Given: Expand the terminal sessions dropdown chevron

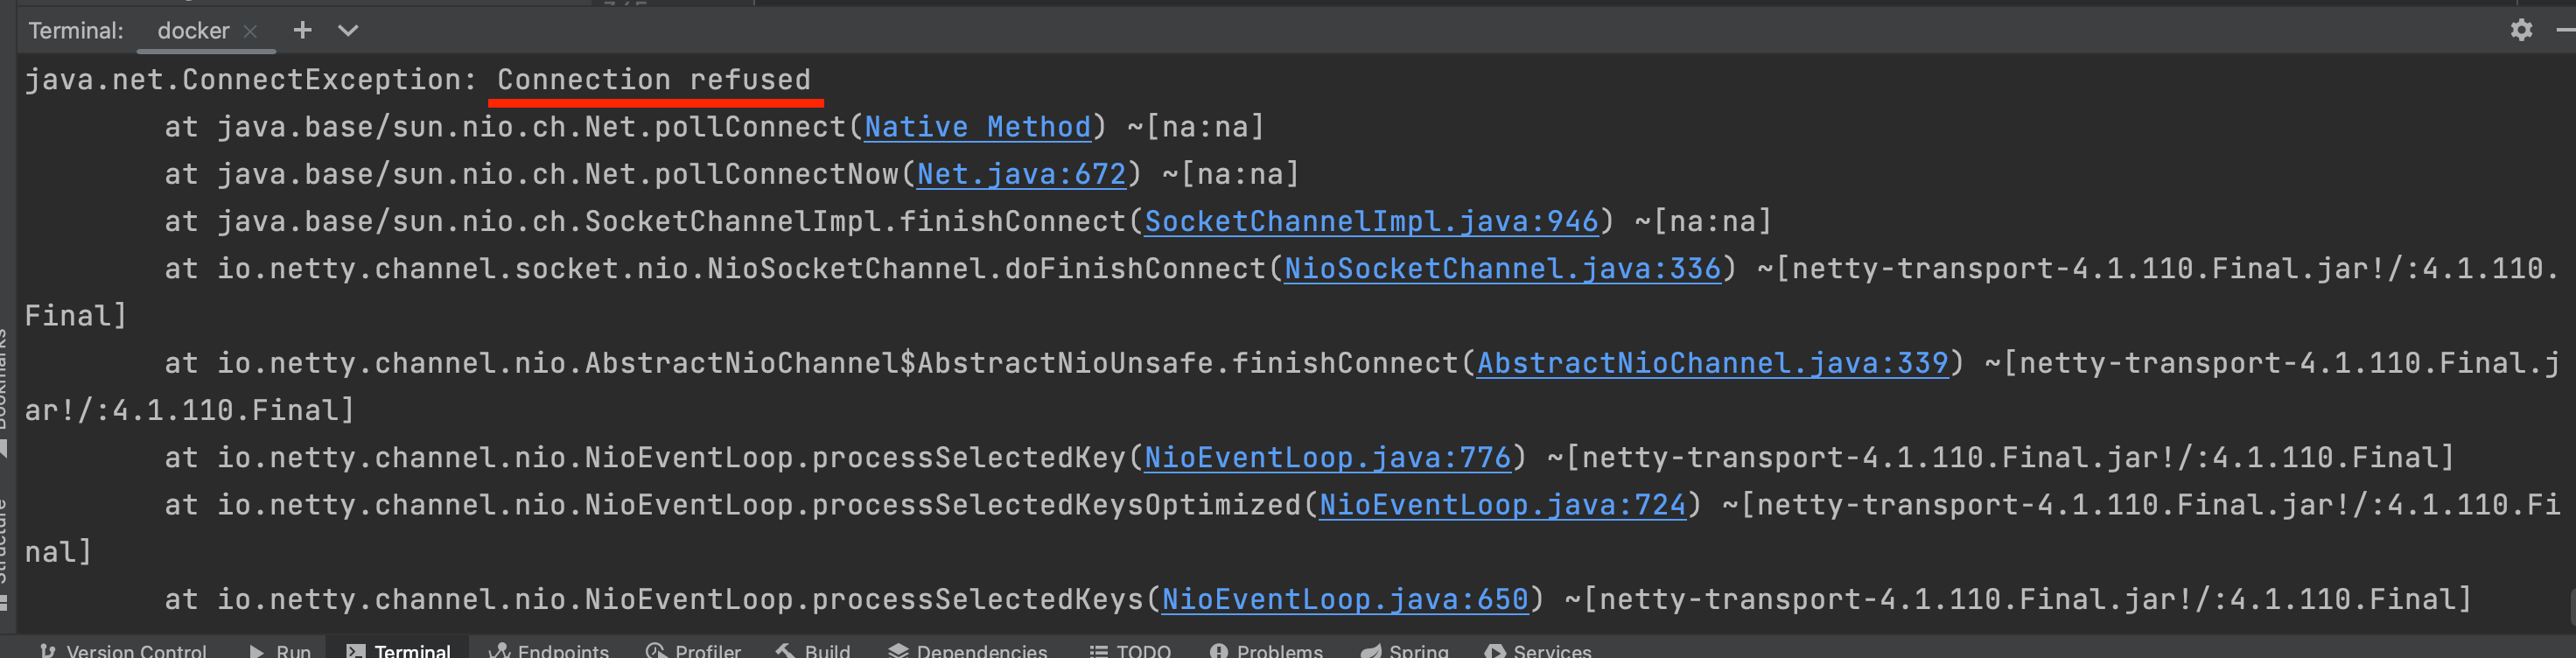Looking at the screenshot, I should (347, 30).
